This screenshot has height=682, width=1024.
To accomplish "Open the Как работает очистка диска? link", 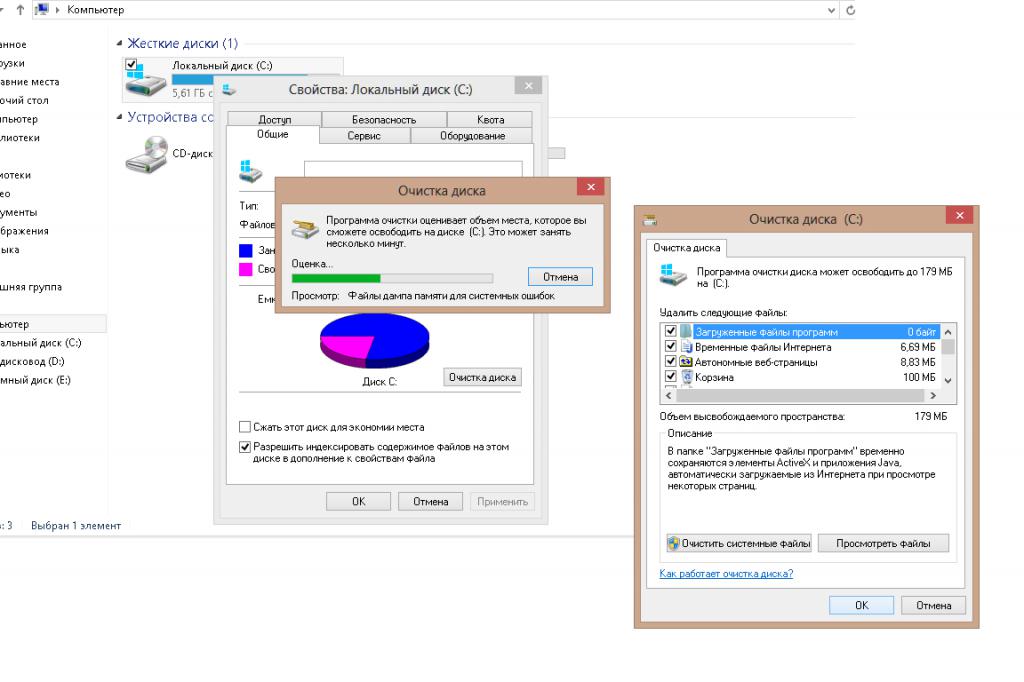I will click(726, 574).
